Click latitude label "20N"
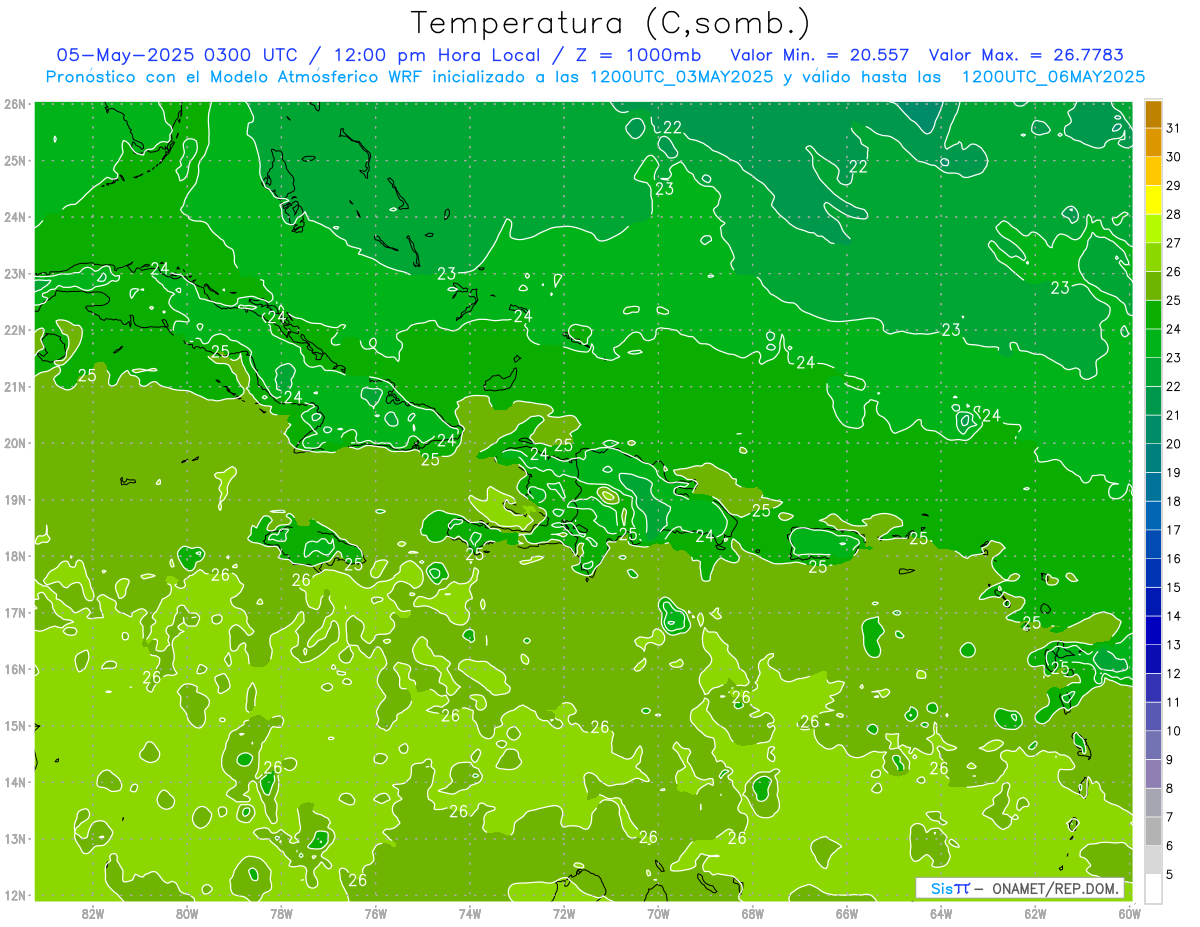This screenshot has width=1200, height=927. click(15, 442)
